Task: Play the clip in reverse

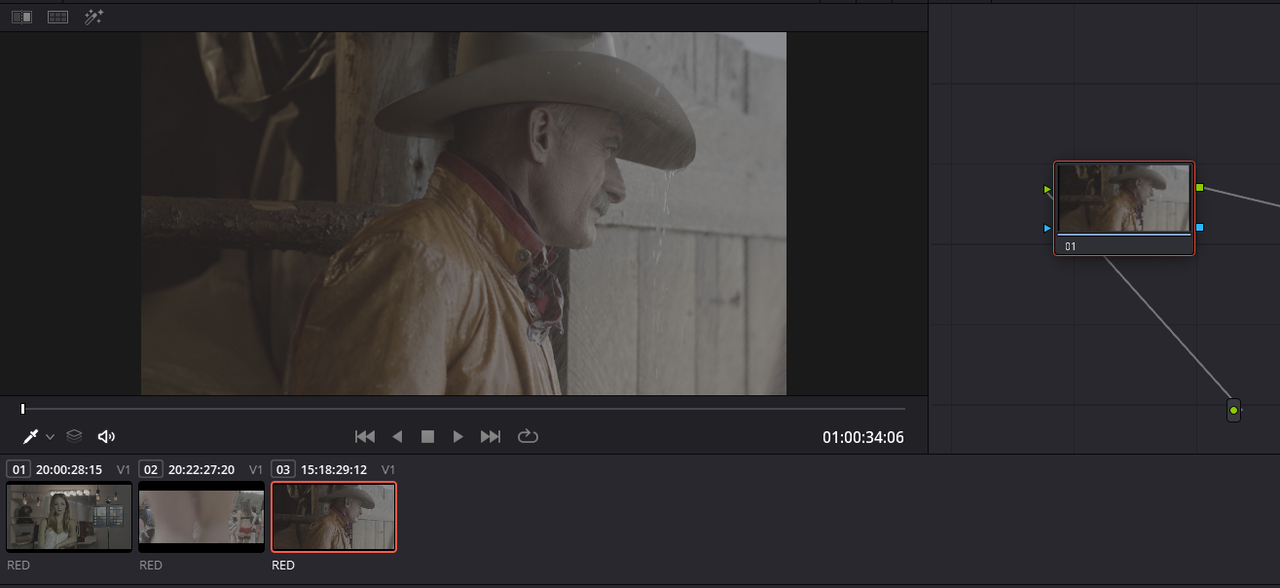Action: pos(397,436)
